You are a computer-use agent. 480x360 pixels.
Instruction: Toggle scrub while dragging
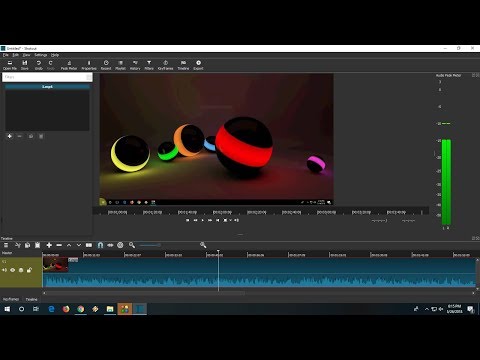click(110, 245)
